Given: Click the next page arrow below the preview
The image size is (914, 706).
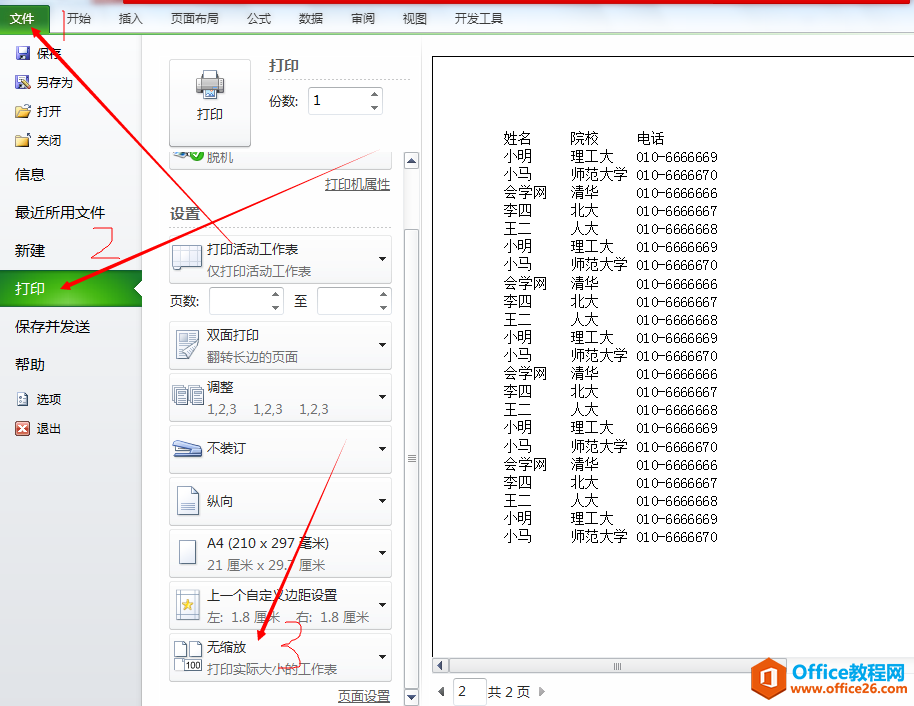Looking at the screenshot, I should click(x=540, y=690).
